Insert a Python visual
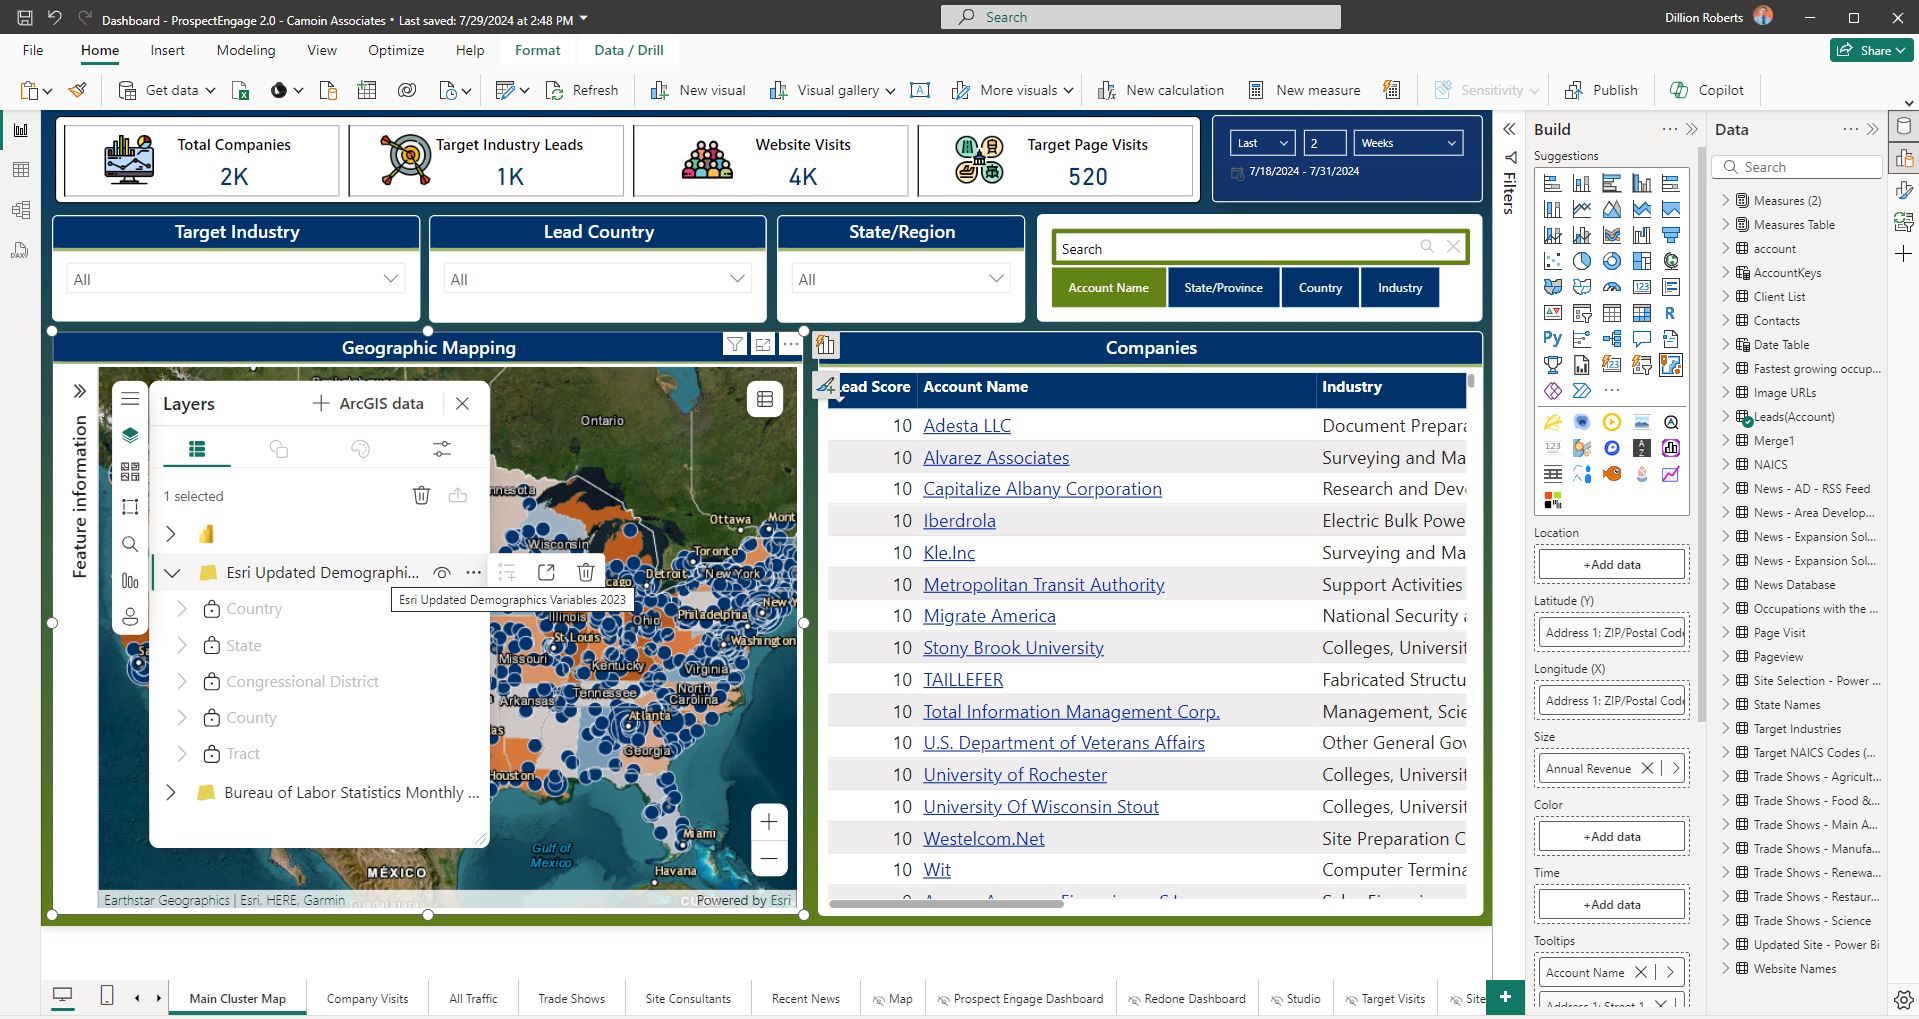 click(x=1552, y=339)
